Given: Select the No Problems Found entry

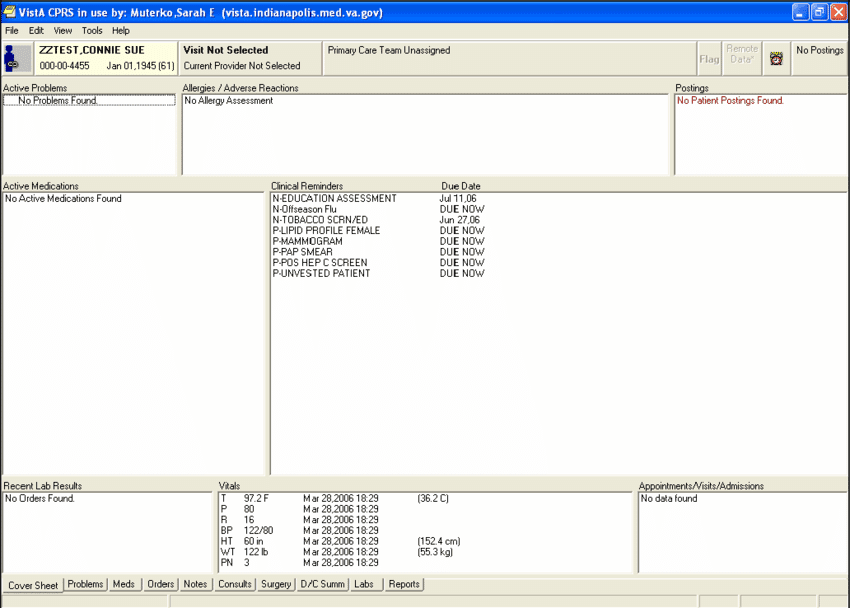Looking at the screenshot, I should (x=89, y=100).
